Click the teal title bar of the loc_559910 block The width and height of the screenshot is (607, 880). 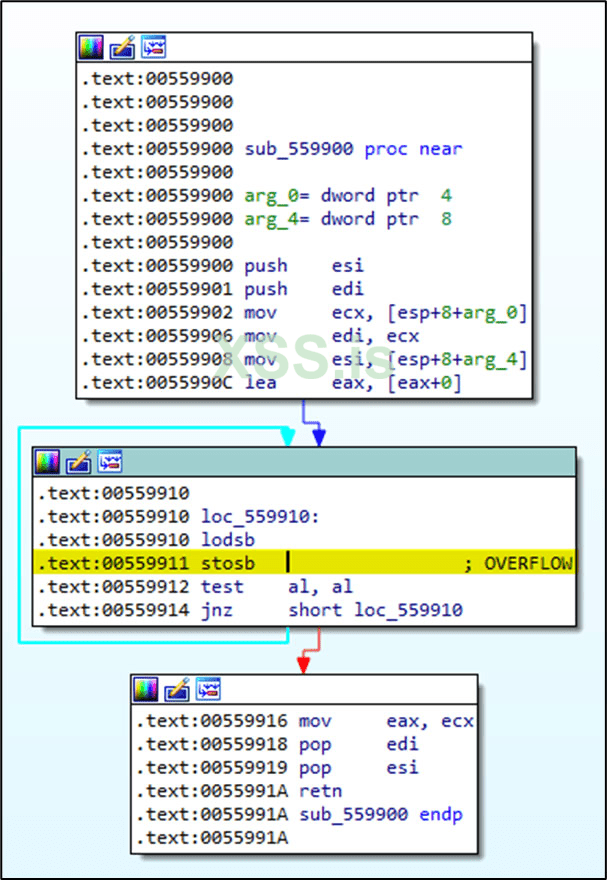[x=304, y=462]
